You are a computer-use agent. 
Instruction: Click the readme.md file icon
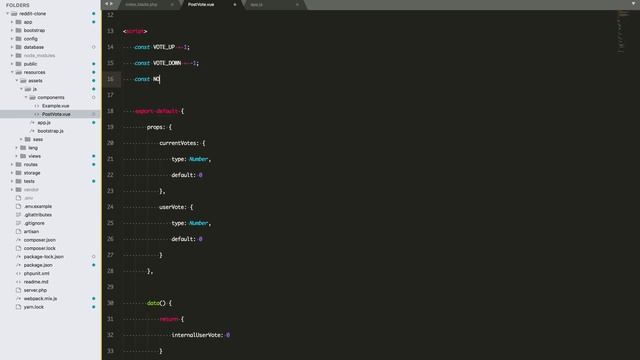[18, 282]
